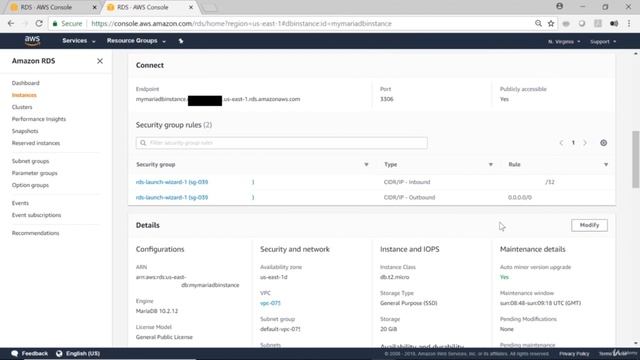The image size is (640, 360).
Task: Focus the filter security group rules field
Action: pos(282,143)
